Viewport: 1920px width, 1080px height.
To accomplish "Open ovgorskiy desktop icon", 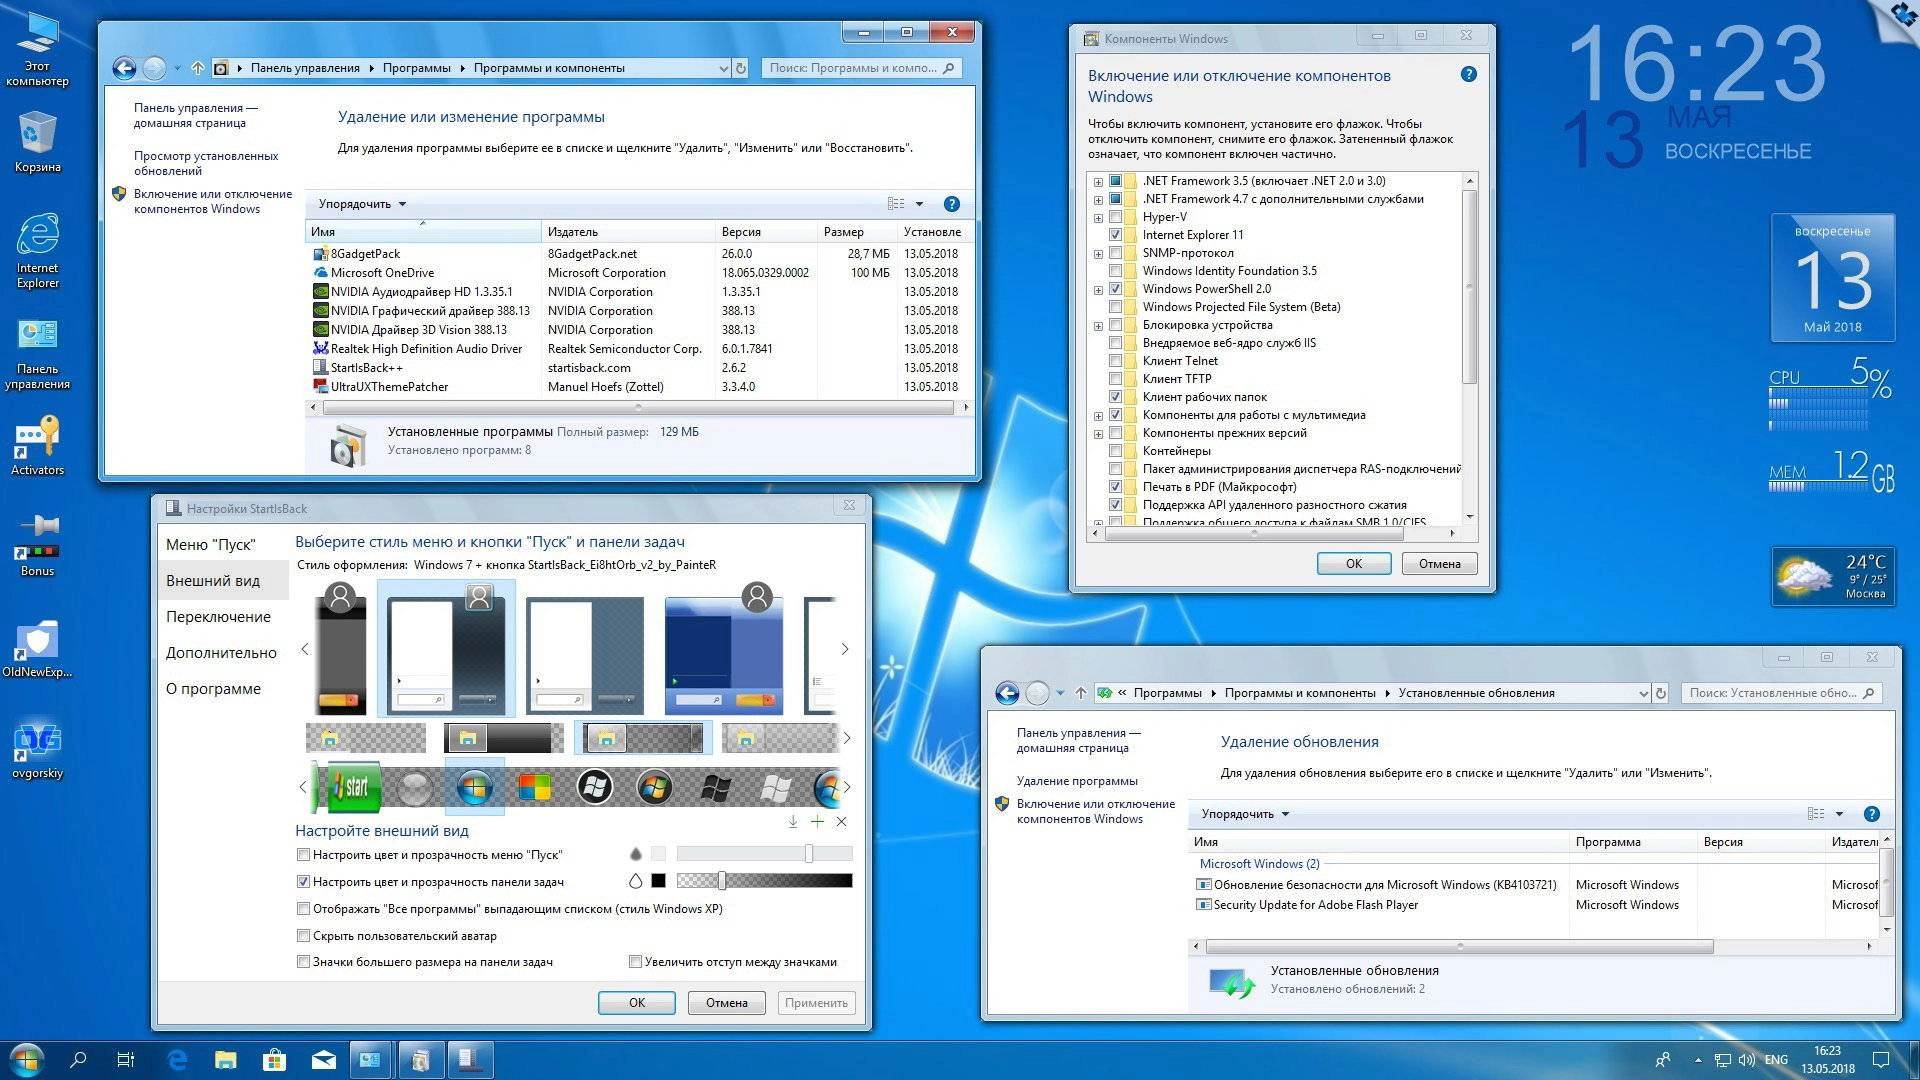I will click(x=37, y=750).
